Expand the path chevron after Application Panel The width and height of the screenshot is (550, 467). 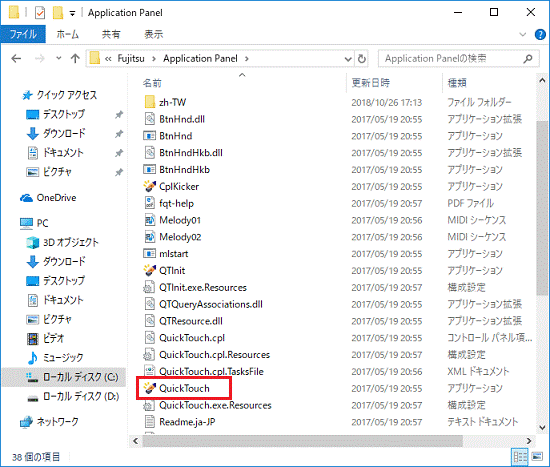coord(247,59)
